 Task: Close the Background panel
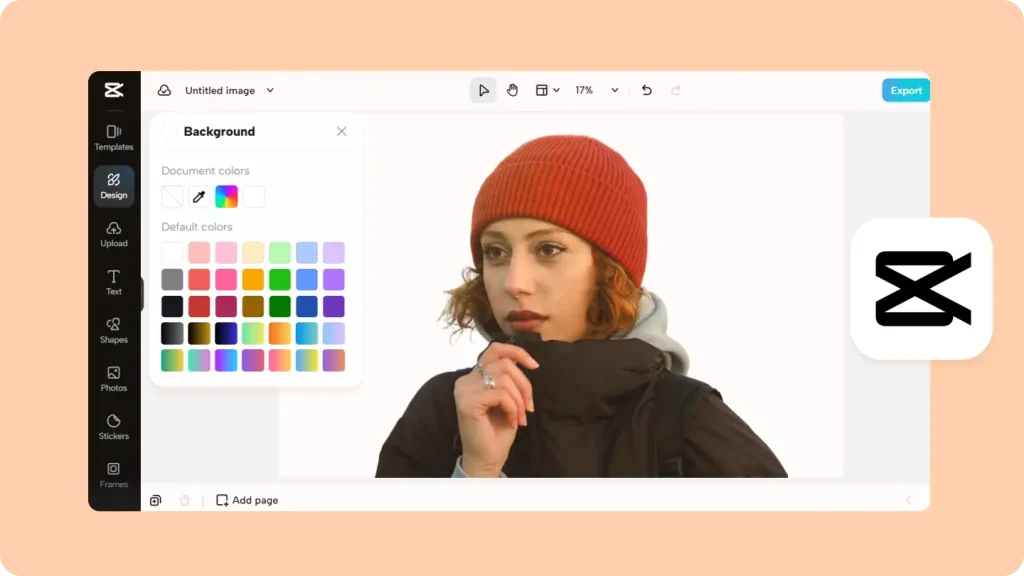[341, 131]
